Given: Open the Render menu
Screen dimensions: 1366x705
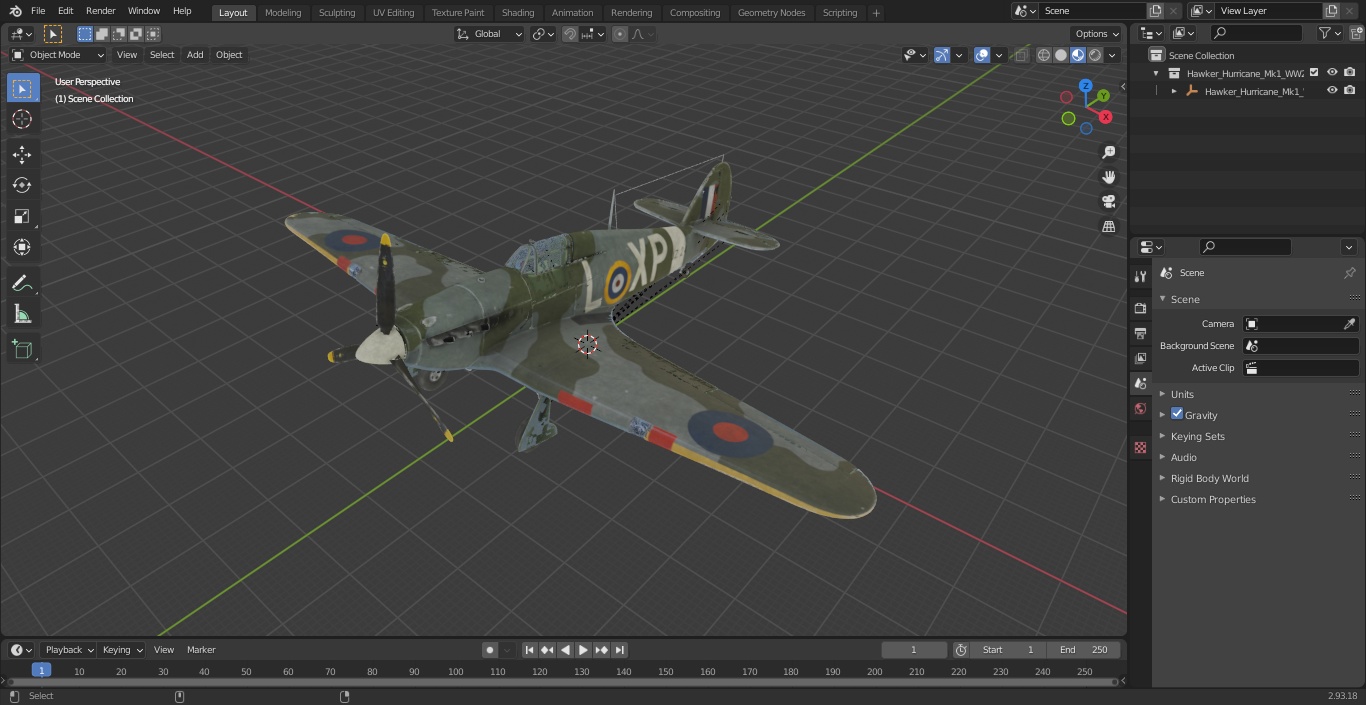Looking at the screenshot, I should [100, 11].
